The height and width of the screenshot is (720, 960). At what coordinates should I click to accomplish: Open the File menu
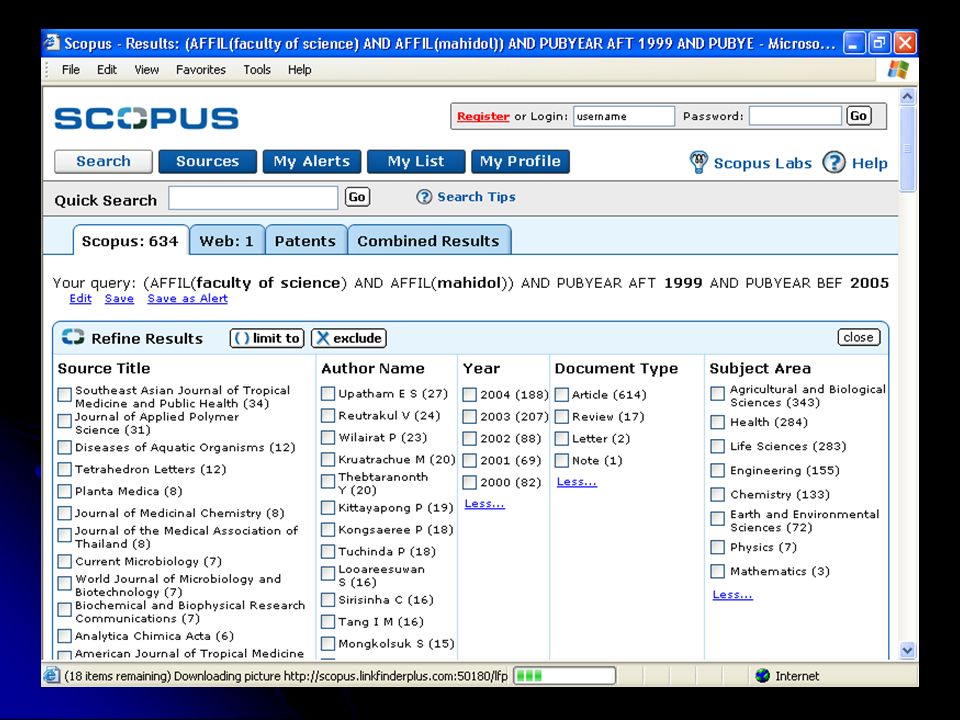[70, 70]
